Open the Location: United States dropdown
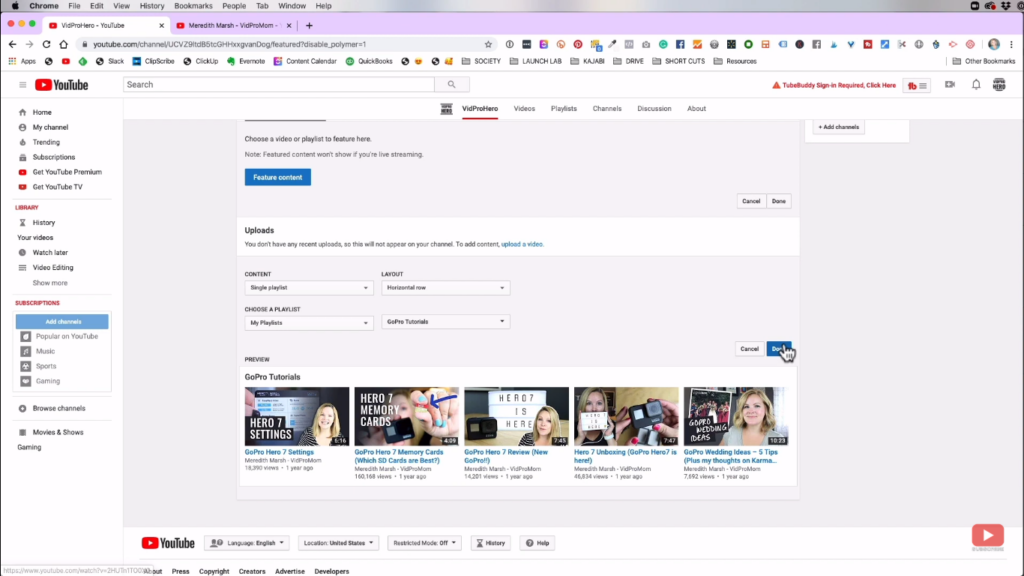Viewport: 1024px width, 576px height. [338, 543]
